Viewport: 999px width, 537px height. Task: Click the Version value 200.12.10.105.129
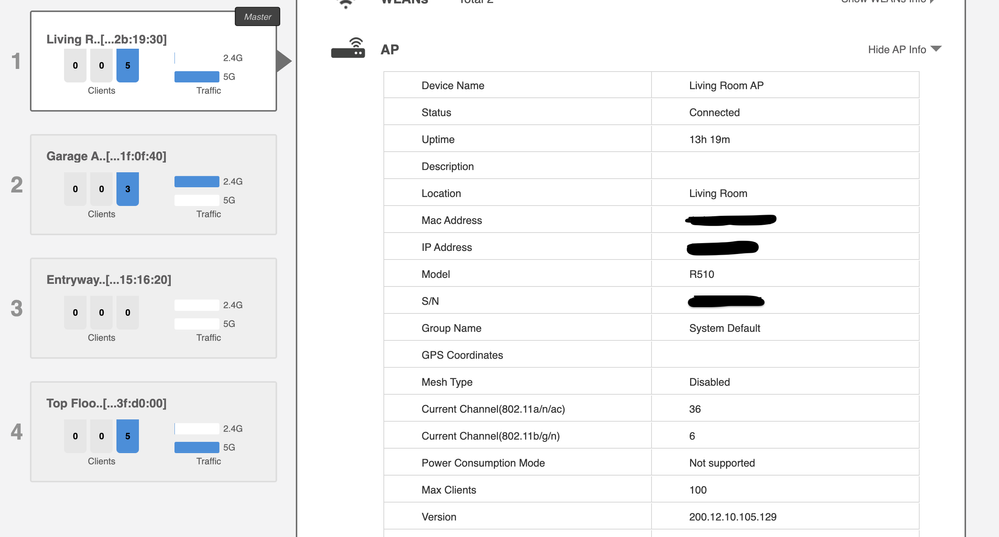coord(732,517)
